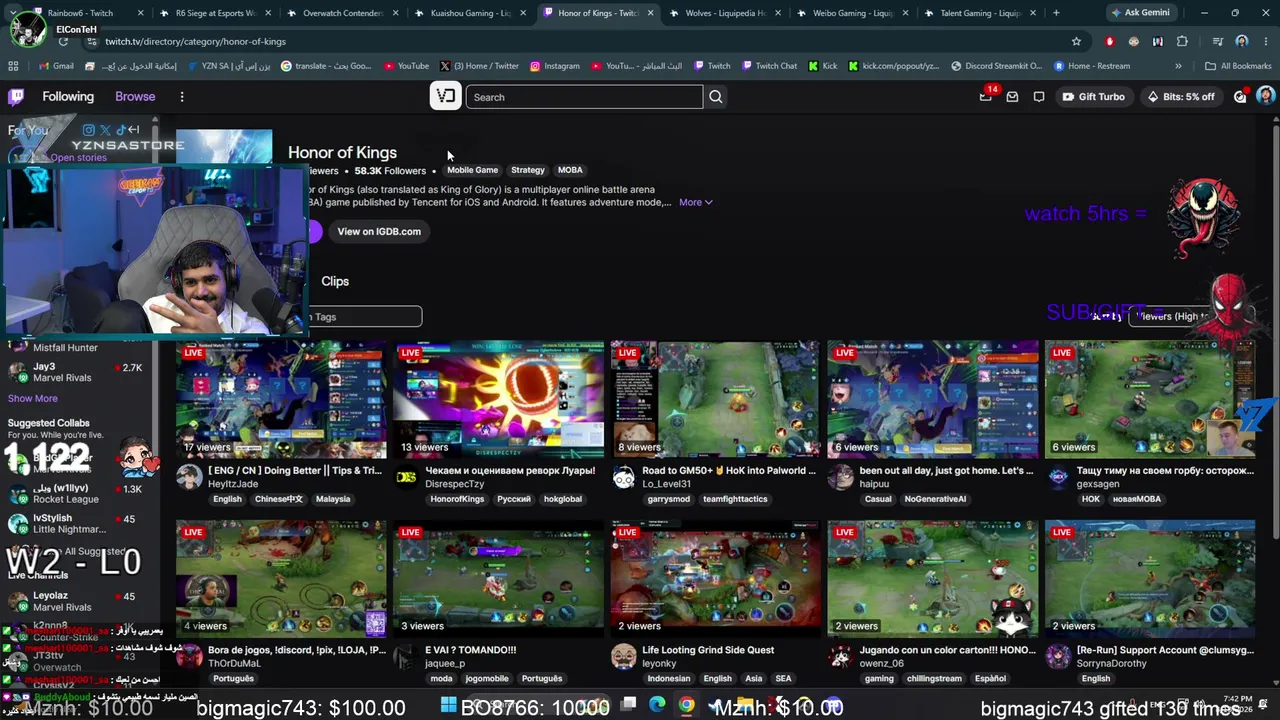The image size is (1280, 720).
Task: Click owenz_06's channel avatar
Action: pyautogui.click(x=840, y=656)
